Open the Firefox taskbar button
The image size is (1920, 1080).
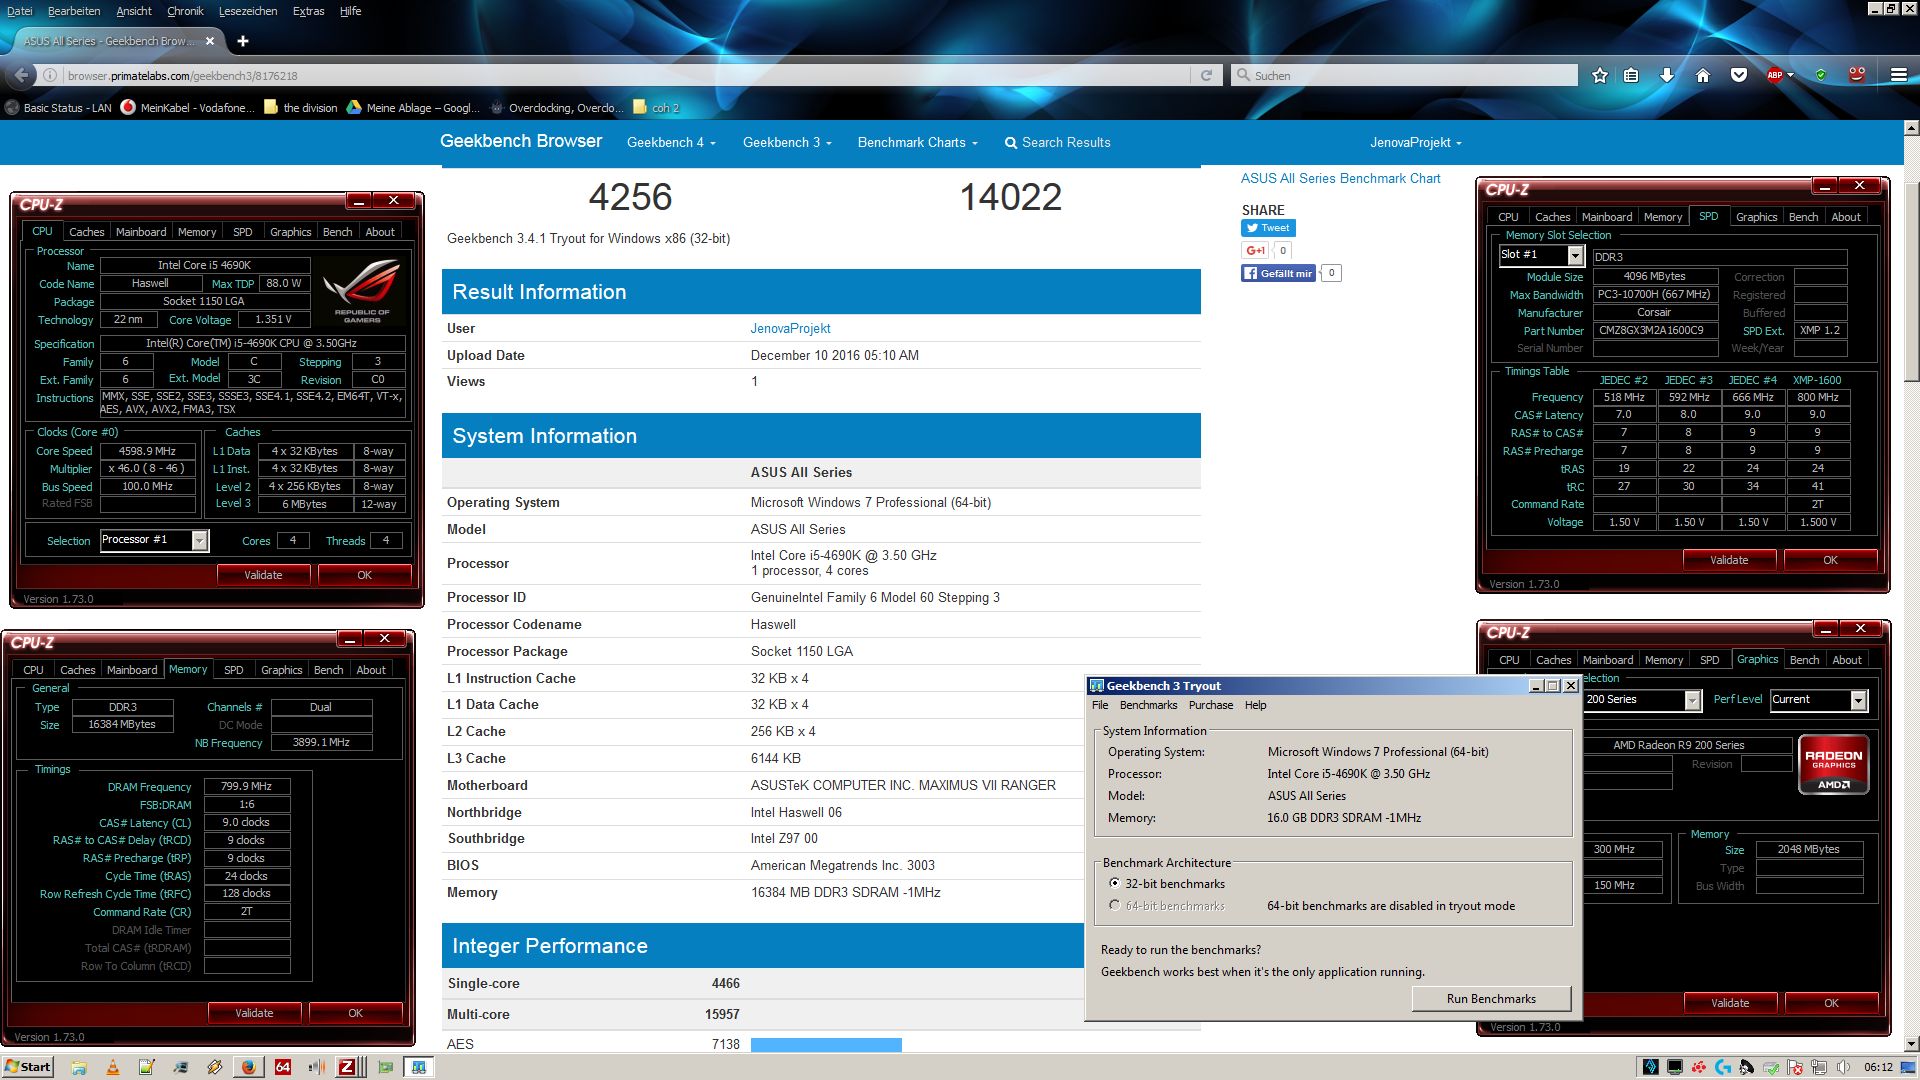point(248,1067)
